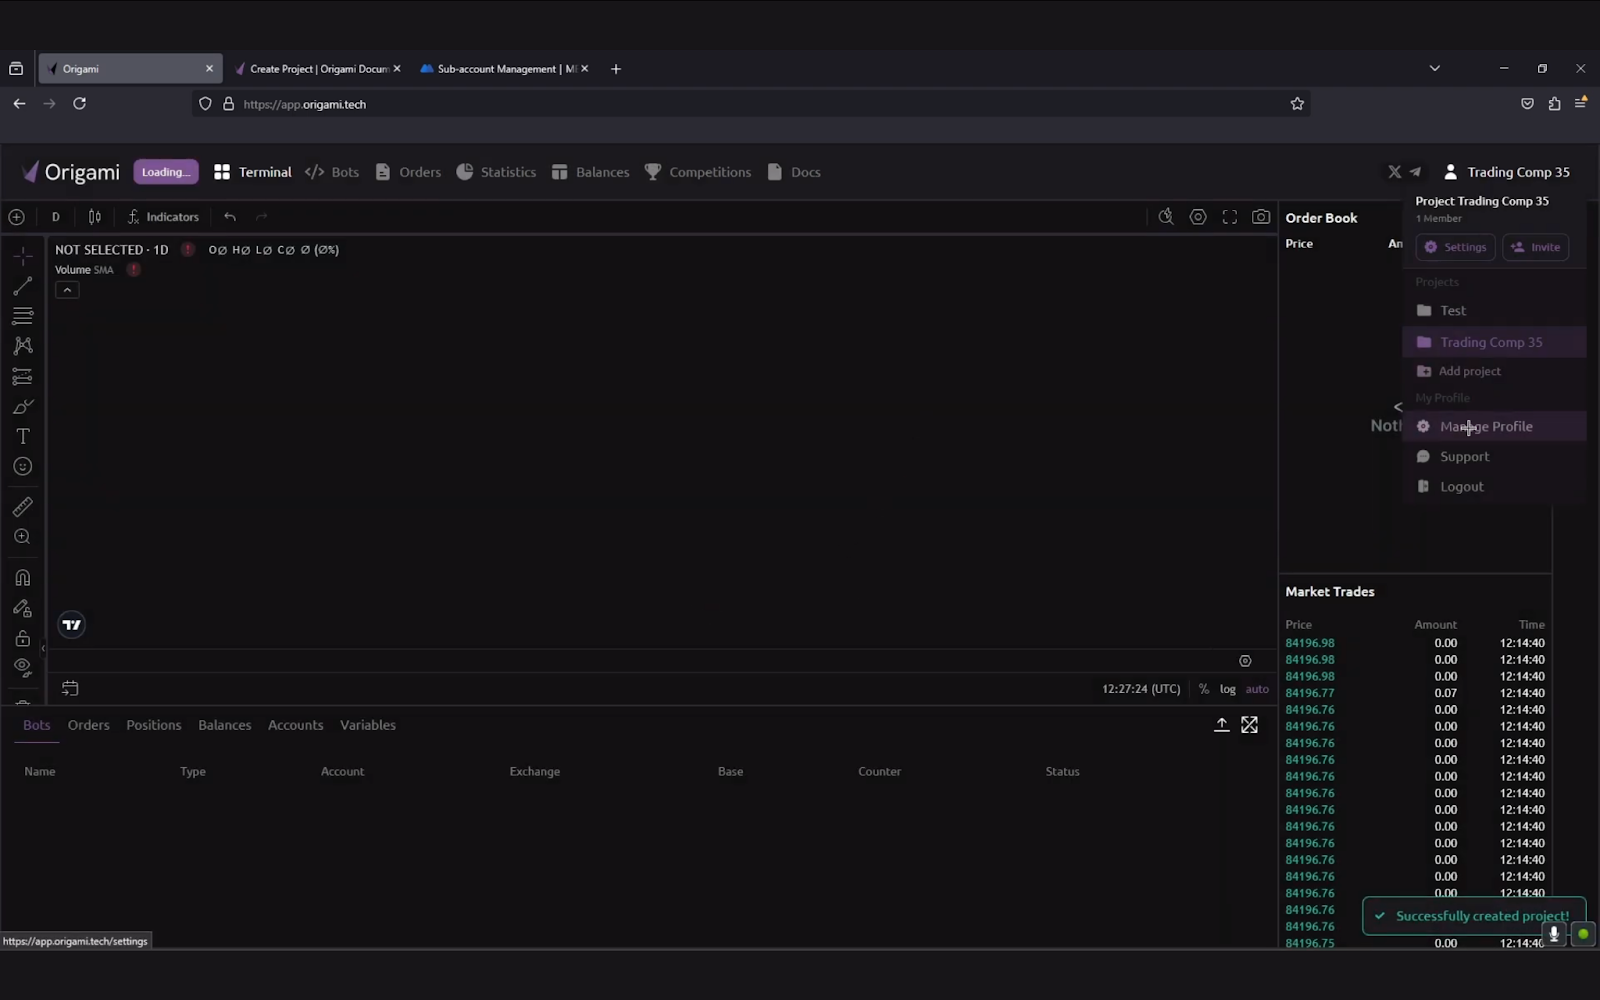Click Add project in the menu
The height and width of the screenshot is (1000, 1600).
coord(1494,371)
